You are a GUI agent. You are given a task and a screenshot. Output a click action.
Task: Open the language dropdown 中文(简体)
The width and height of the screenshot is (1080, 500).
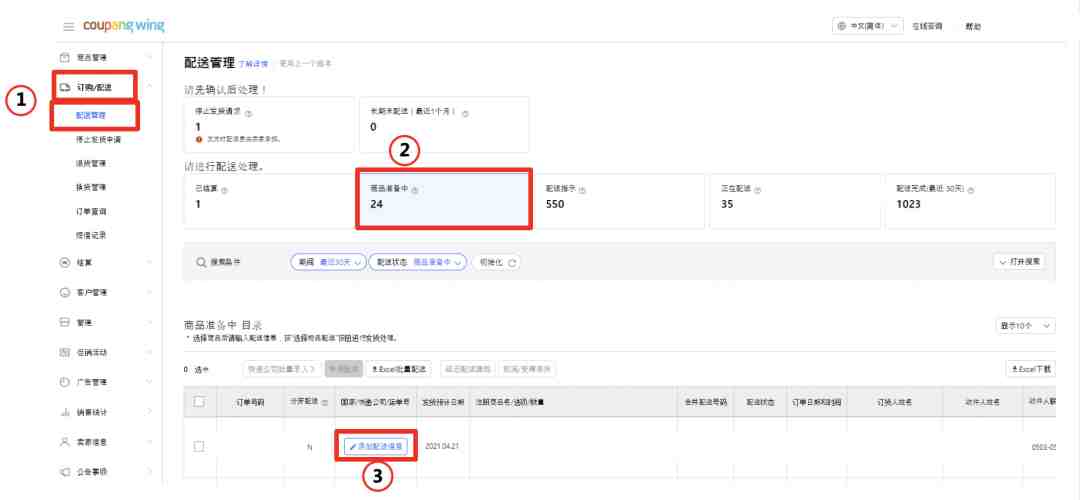867,26
